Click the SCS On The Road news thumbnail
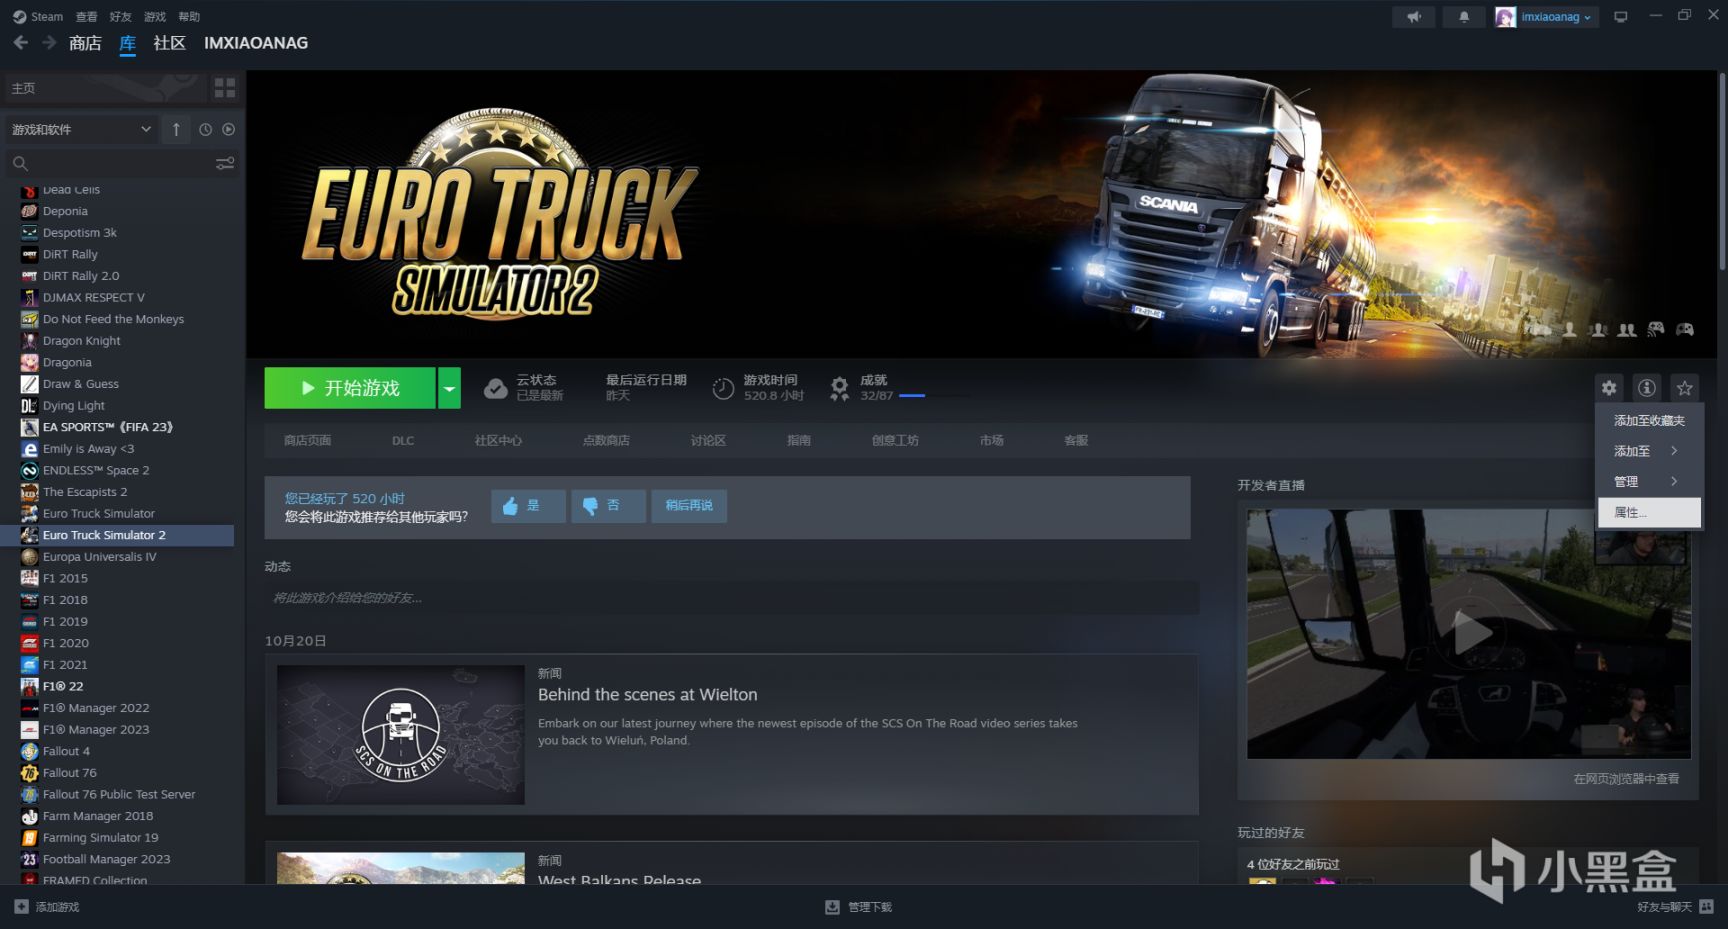 point(401,735)
